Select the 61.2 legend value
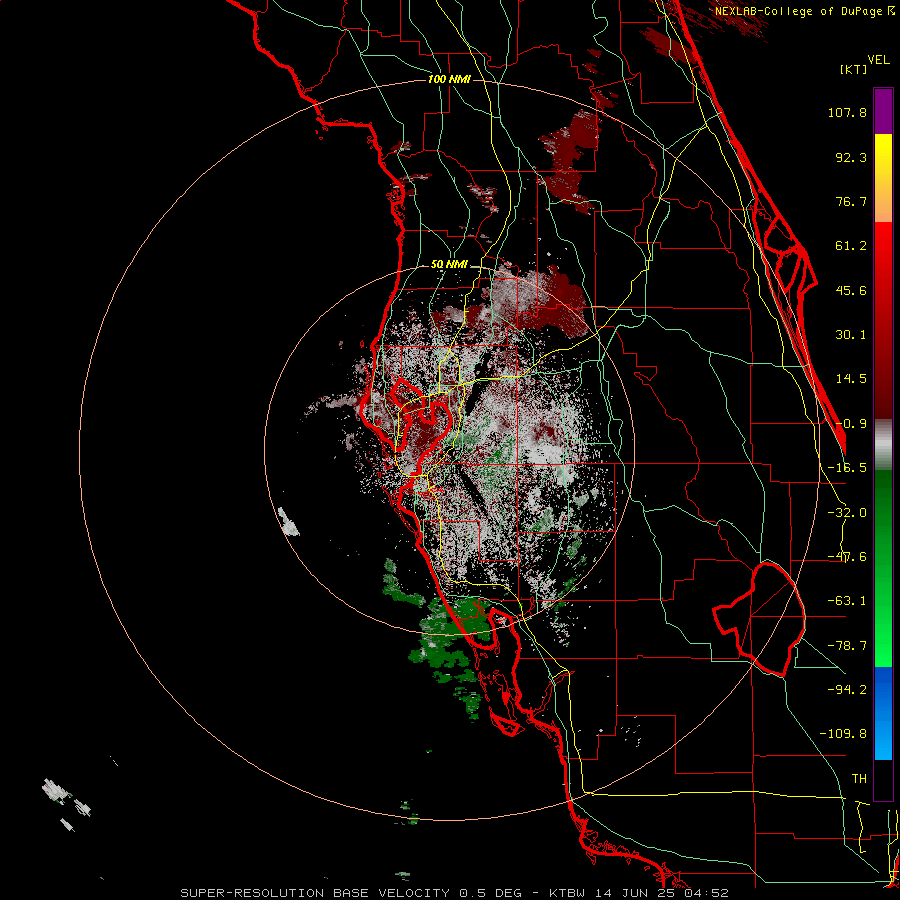Viewport: 900px width, 900px height. [851, 246]
